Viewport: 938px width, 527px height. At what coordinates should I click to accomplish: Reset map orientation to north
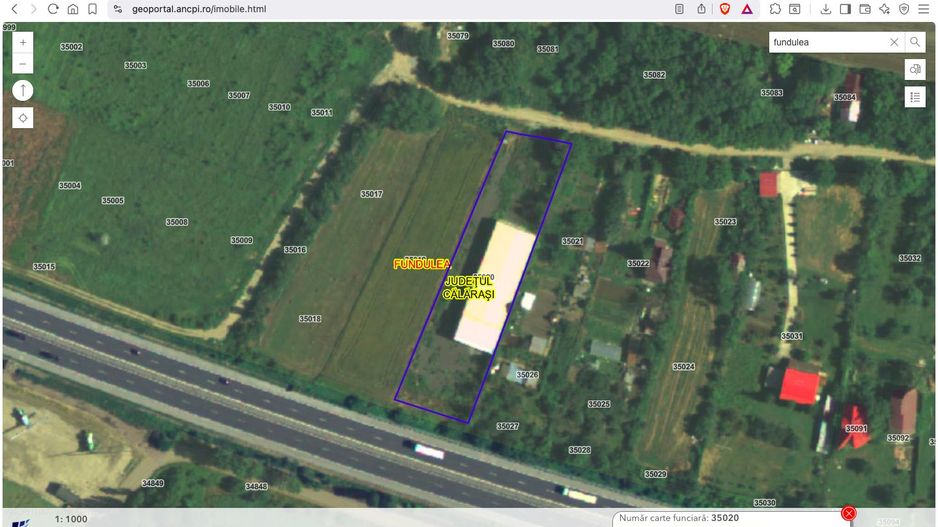pyautogui.click(x=23, y=91)
